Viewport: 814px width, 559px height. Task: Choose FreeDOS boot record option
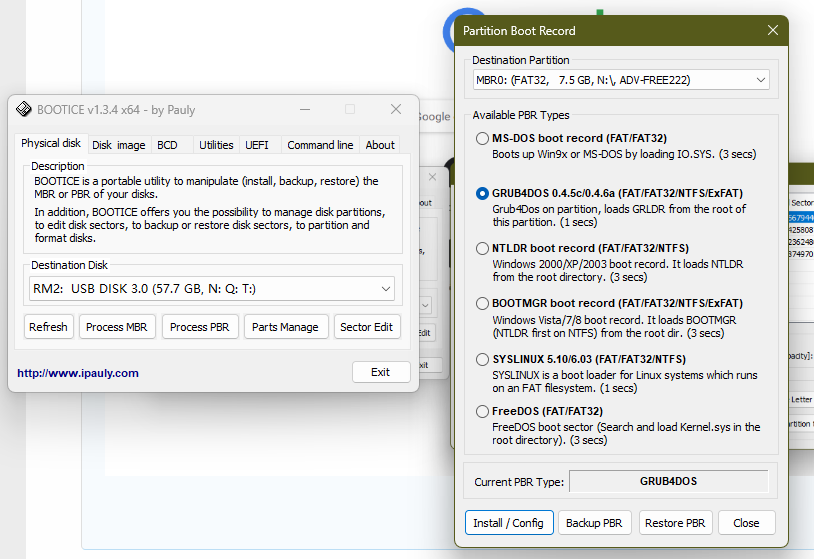pyautogui.click(x=483, y=412)
